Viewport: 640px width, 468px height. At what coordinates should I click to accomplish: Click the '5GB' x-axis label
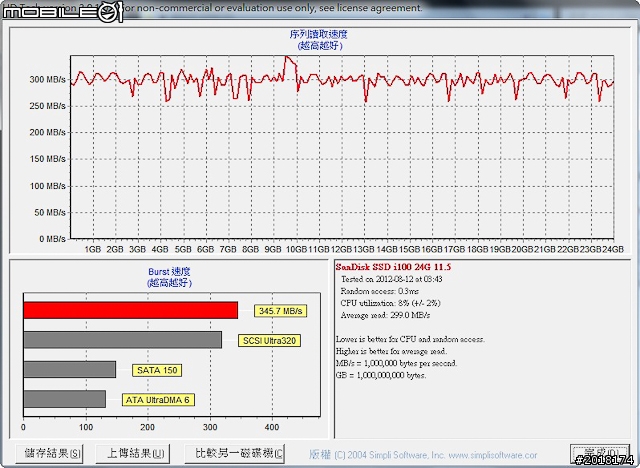coord(183,249)
